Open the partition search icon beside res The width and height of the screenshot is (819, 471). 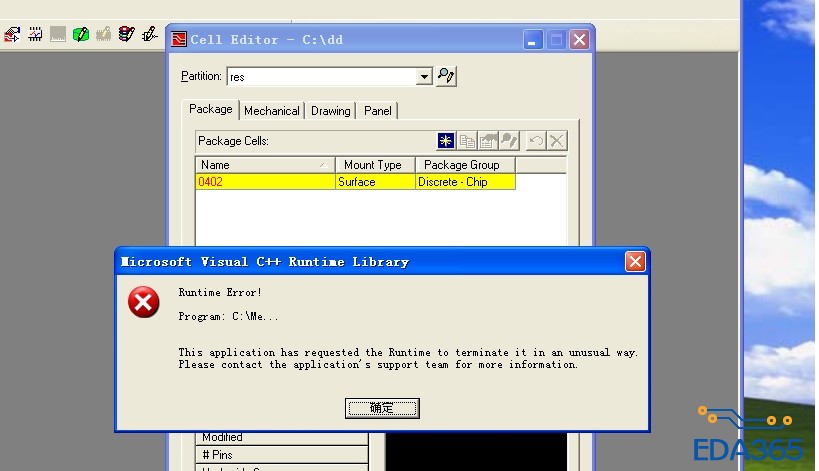(x=446, y=76)
